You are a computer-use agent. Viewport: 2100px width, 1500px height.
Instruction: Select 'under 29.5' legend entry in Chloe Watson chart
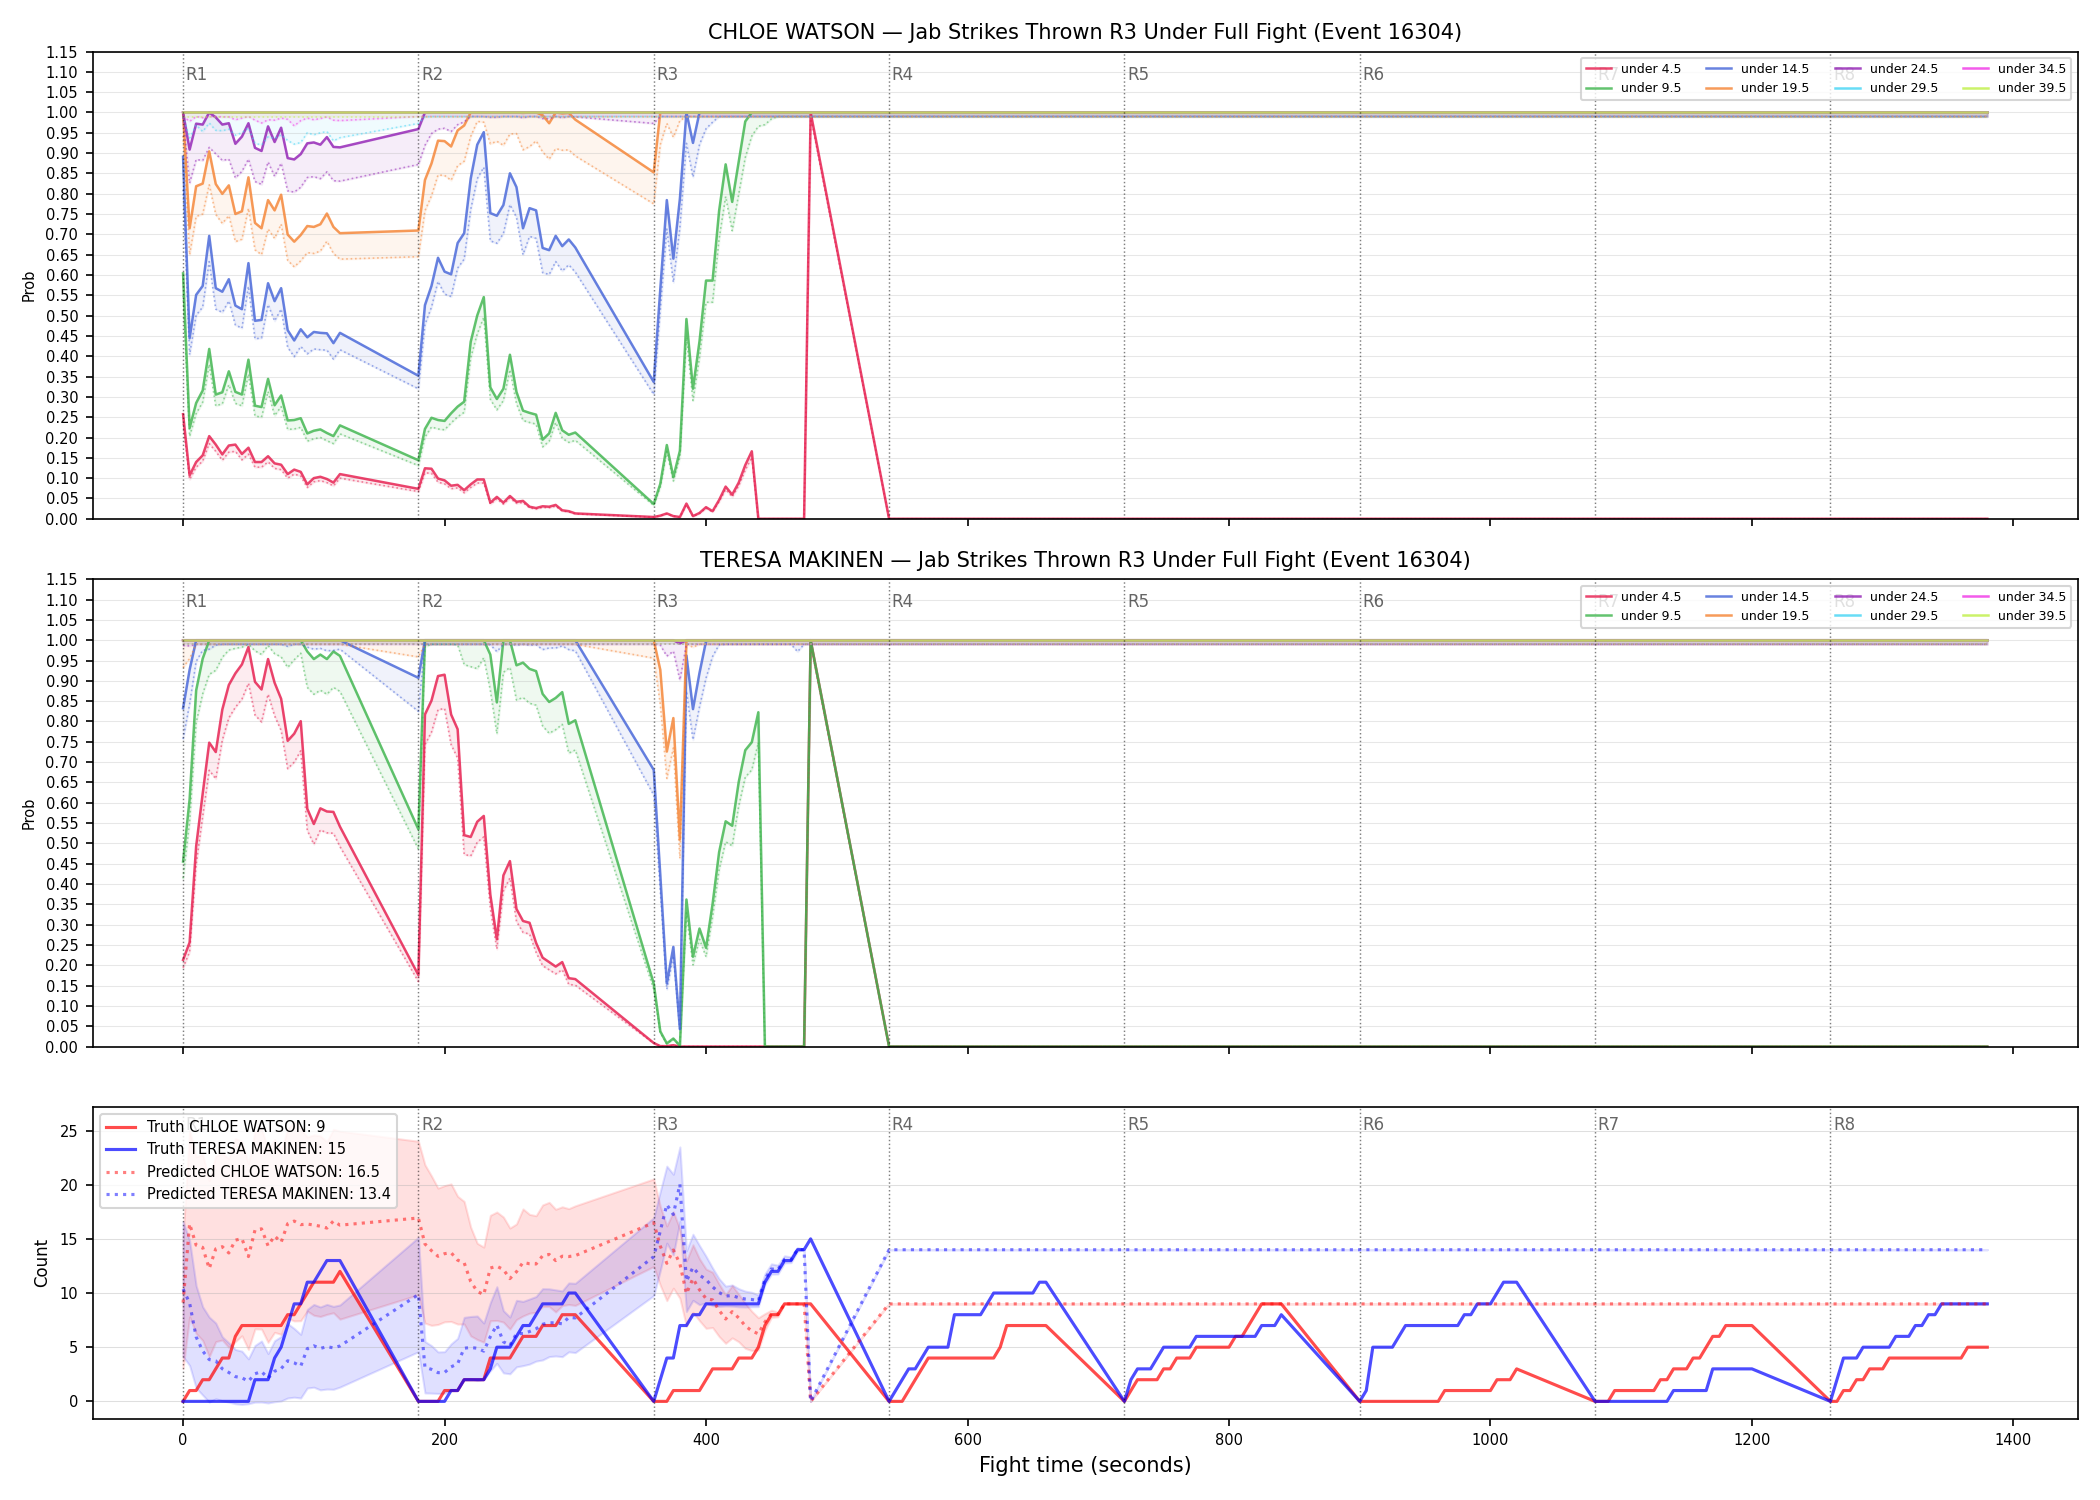click(1886, 88)
